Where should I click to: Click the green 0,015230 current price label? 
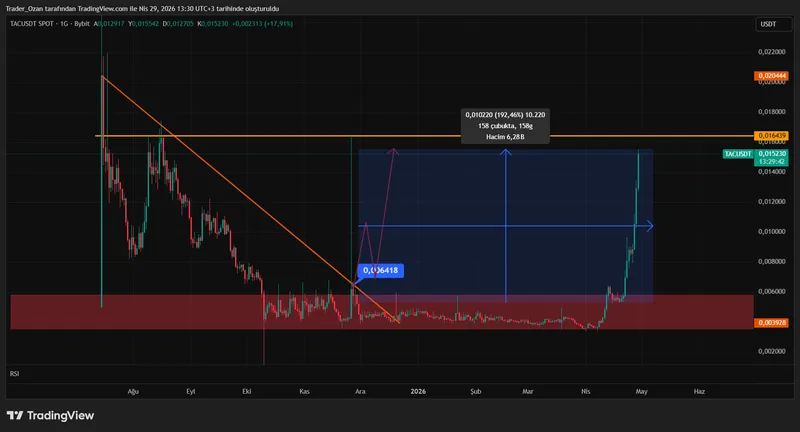click(771, 154)
